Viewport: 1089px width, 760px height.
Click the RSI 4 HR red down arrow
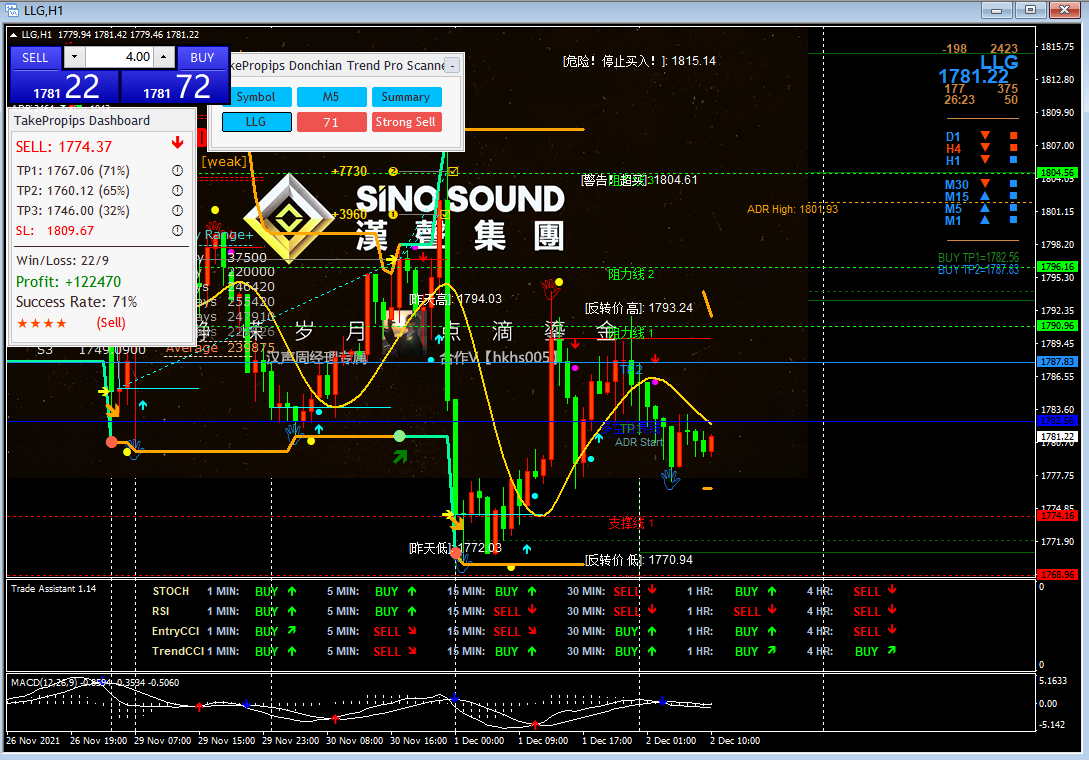[892, 611]
